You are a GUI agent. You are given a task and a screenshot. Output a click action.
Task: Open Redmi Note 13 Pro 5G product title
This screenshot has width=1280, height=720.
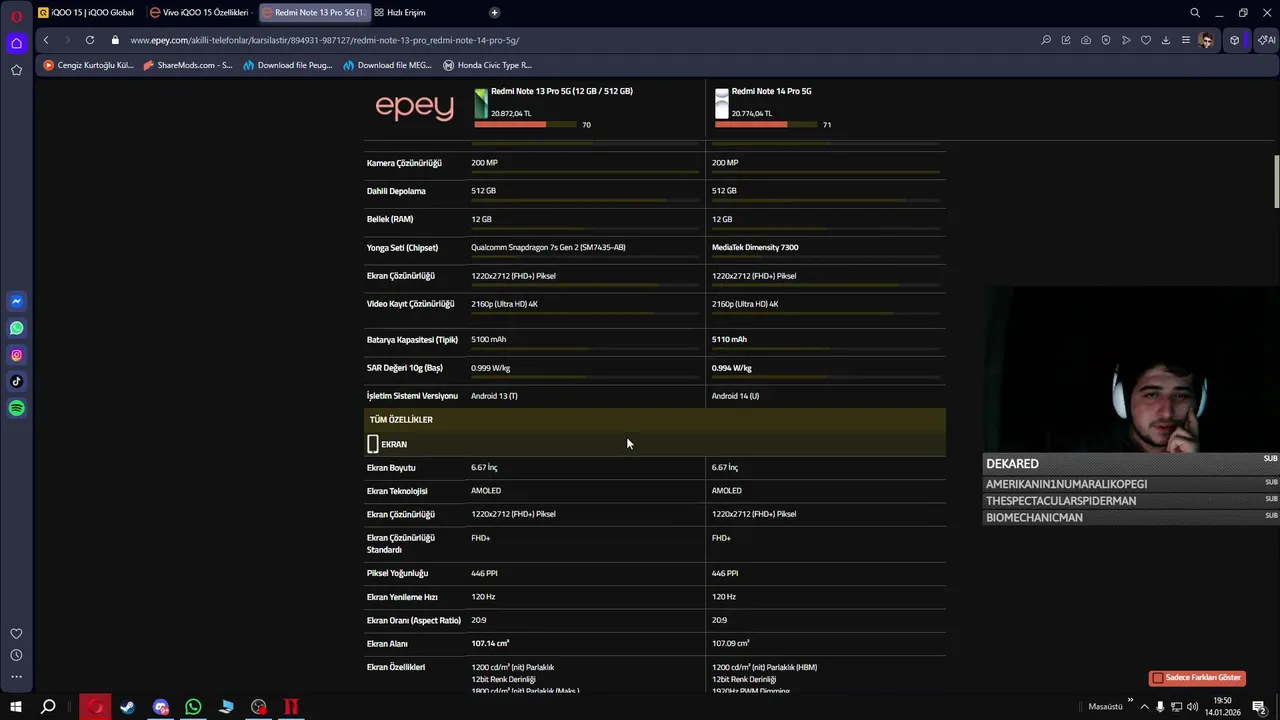(562, 91)
